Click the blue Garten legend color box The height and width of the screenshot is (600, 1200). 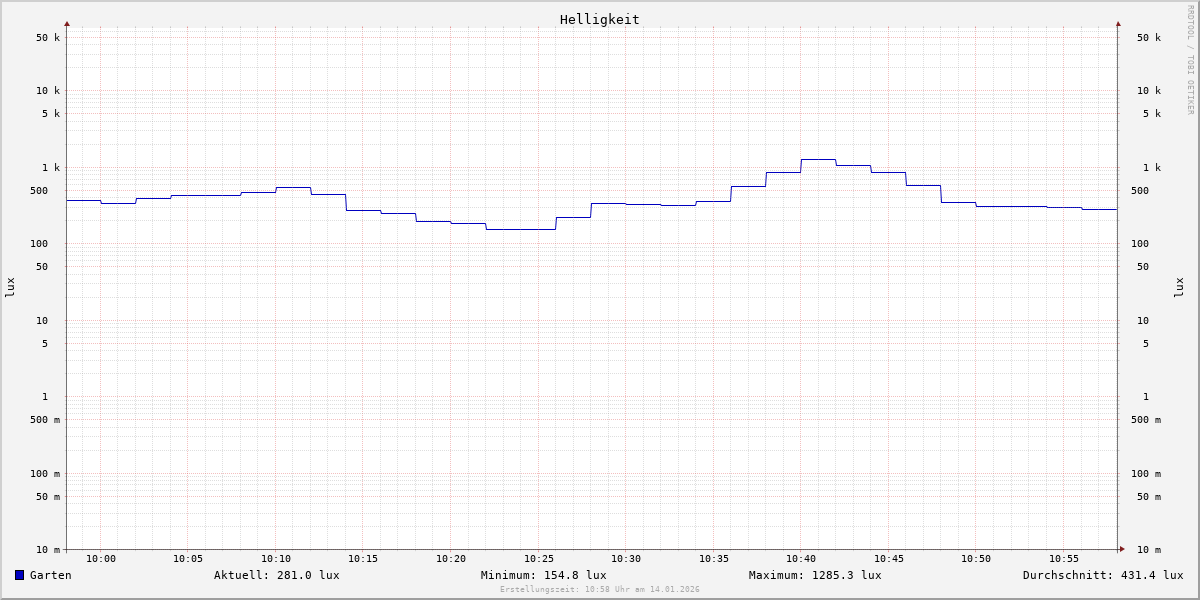coord(19,575)
